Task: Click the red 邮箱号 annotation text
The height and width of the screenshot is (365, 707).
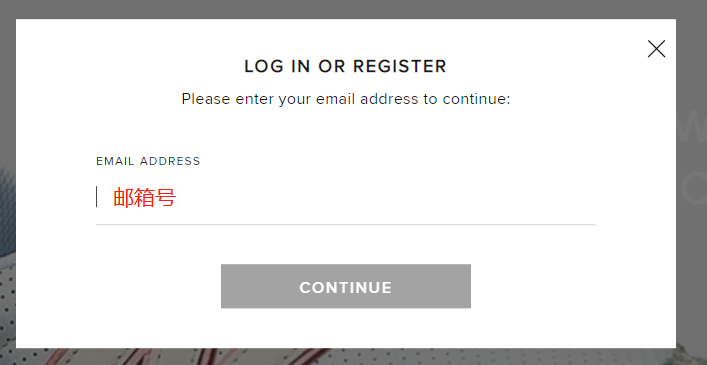Action: (x=144, y=197)
